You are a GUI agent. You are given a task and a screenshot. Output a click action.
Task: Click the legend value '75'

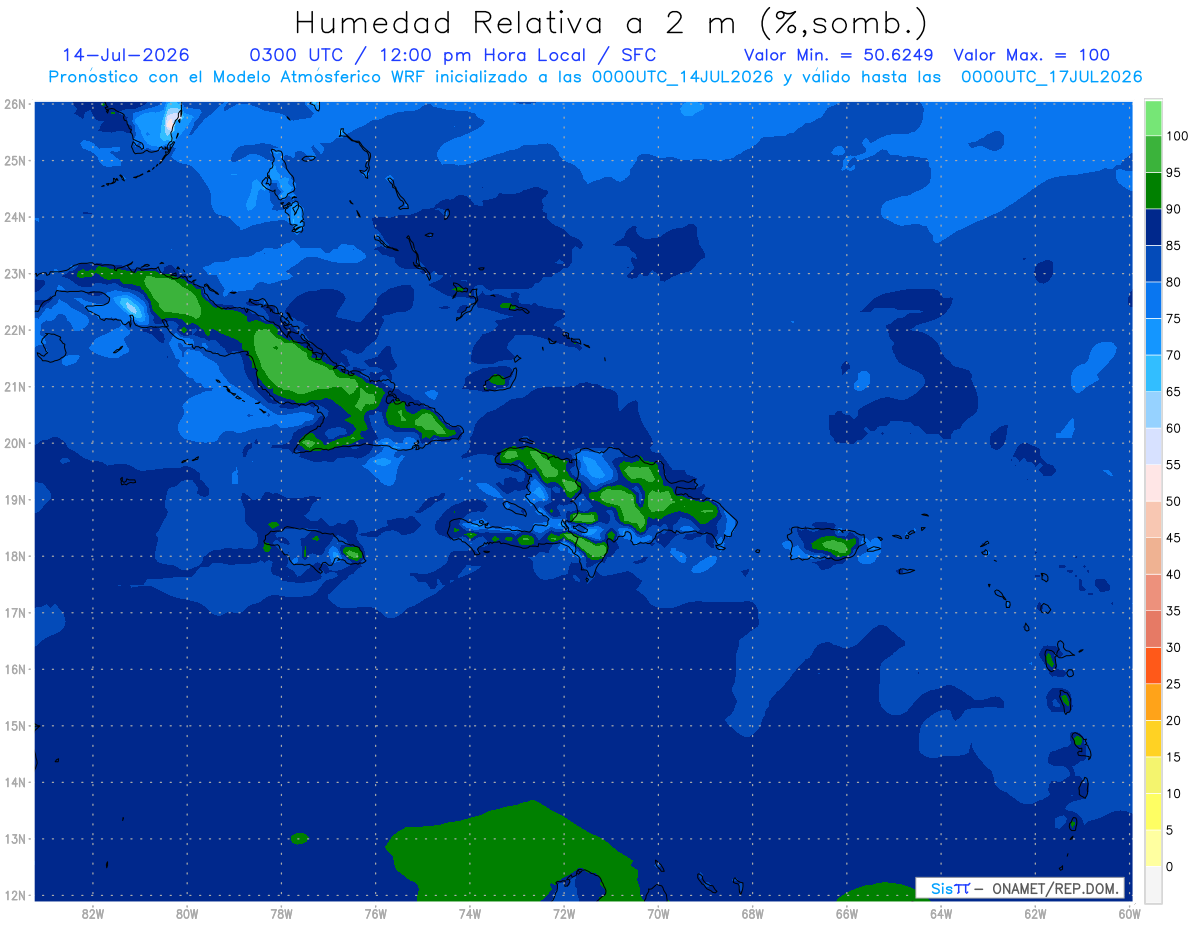click(x=1173, y=319)
